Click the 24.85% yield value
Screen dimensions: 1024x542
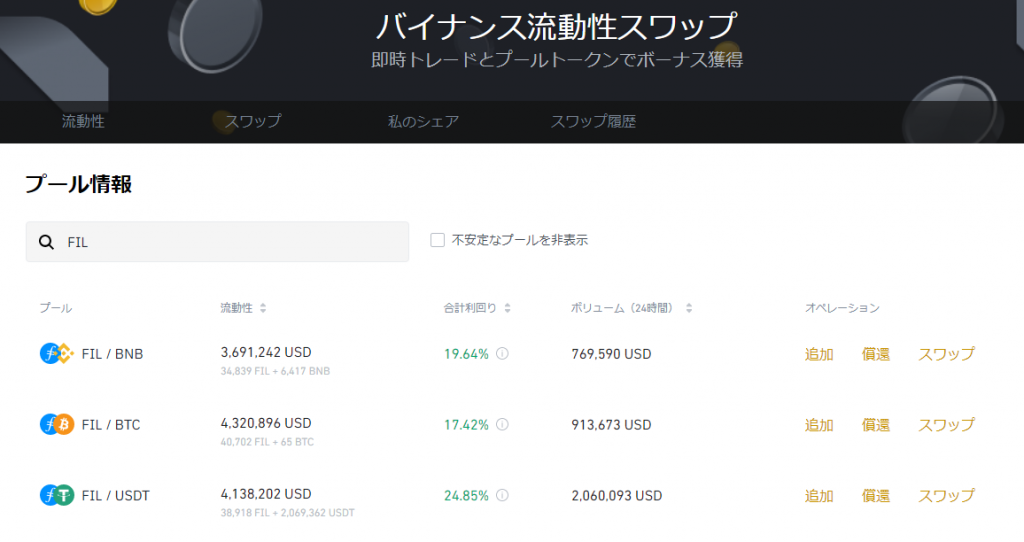(x=466, y=496)
